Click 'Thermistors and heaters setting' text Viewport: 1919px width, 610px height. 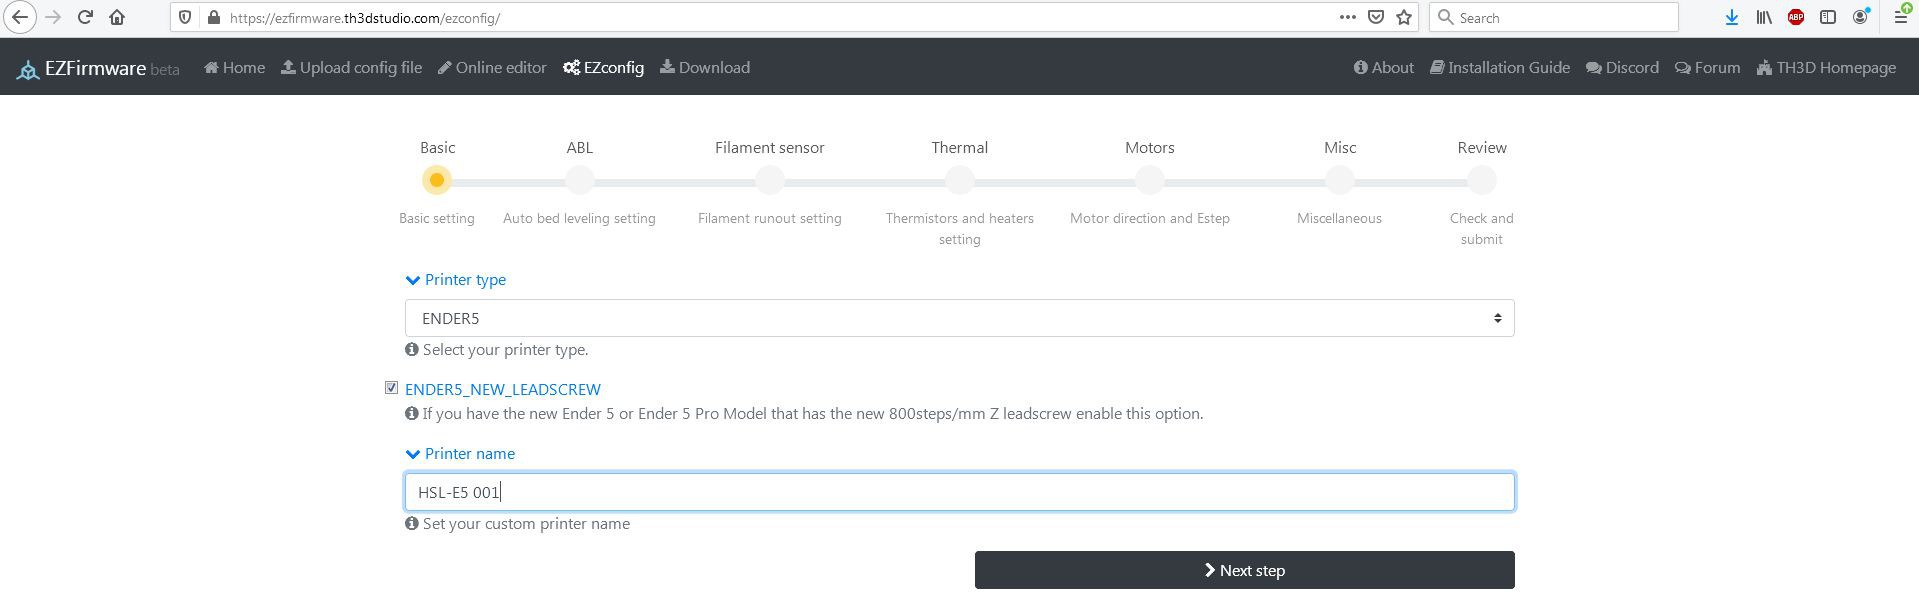[x=960, y=229]
